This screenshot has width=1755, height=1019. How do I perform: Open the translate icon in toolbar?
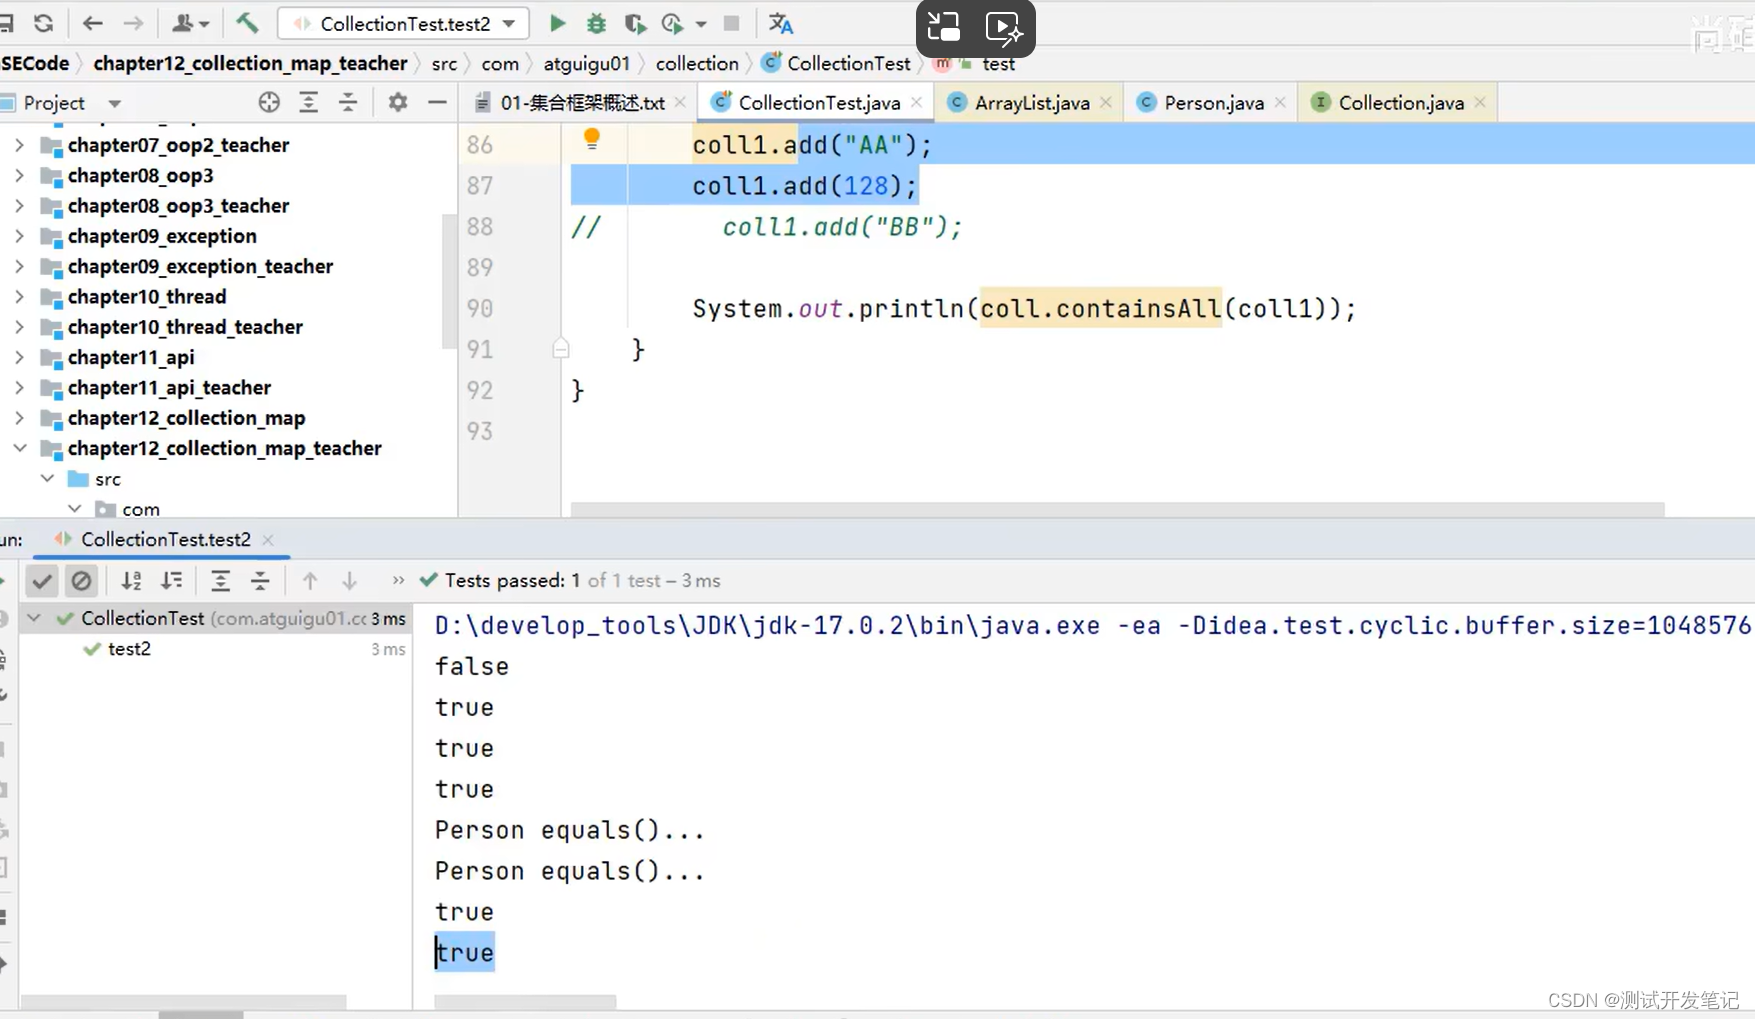point(780,23)
